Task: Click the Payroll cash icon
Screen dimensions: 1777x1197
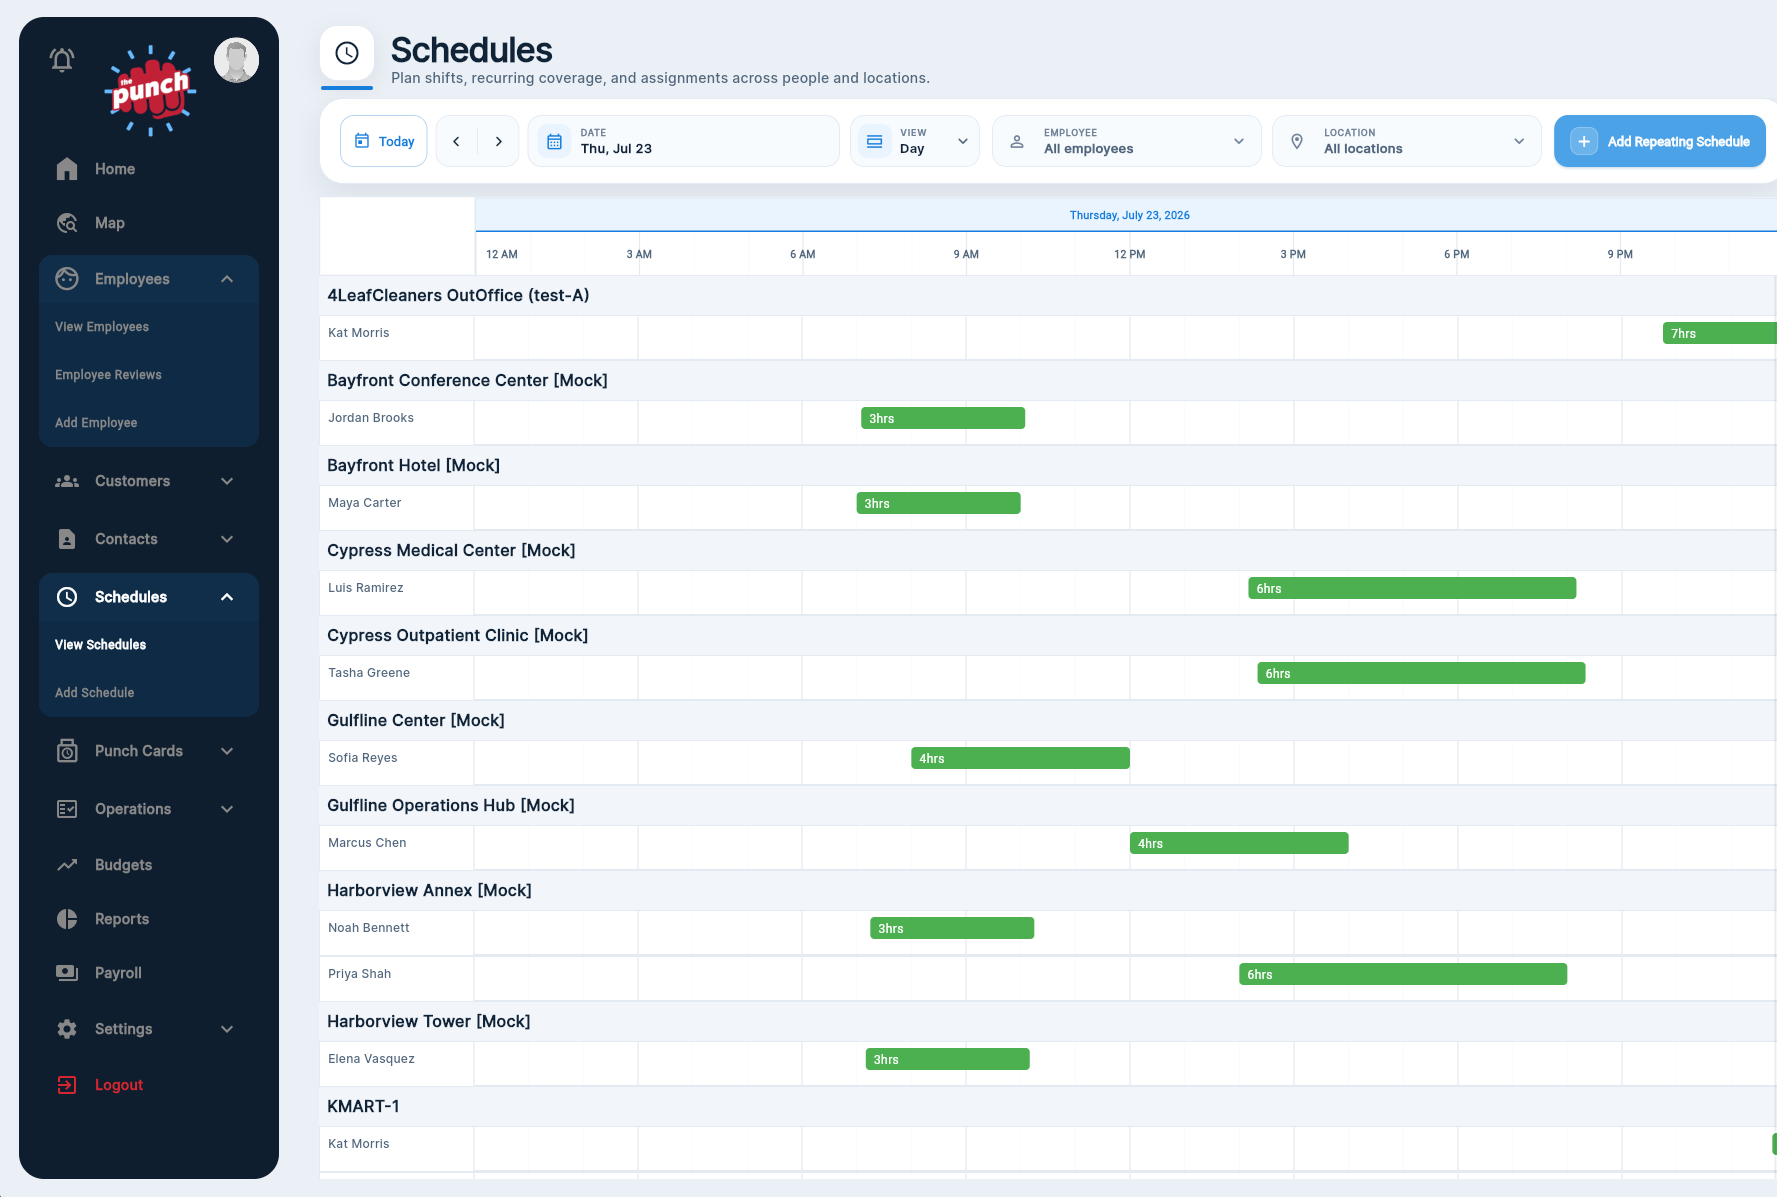Action: pyautogui.click(x=67, y=973)
